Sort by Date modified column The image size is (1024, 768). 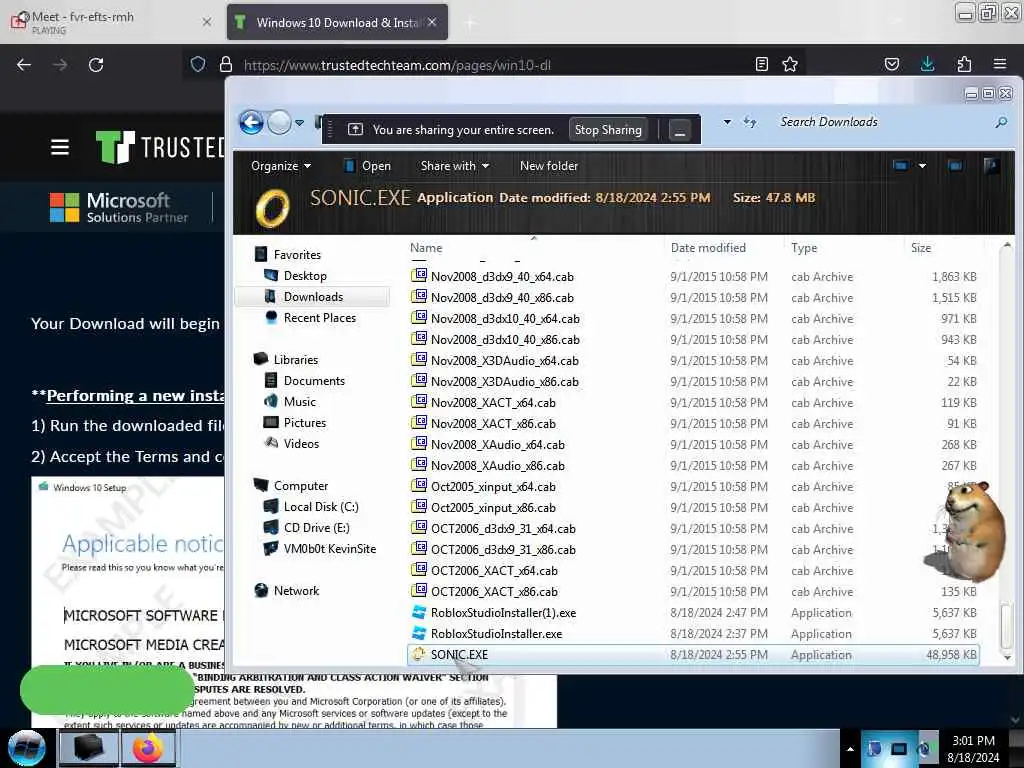click(x=708, y=248)
